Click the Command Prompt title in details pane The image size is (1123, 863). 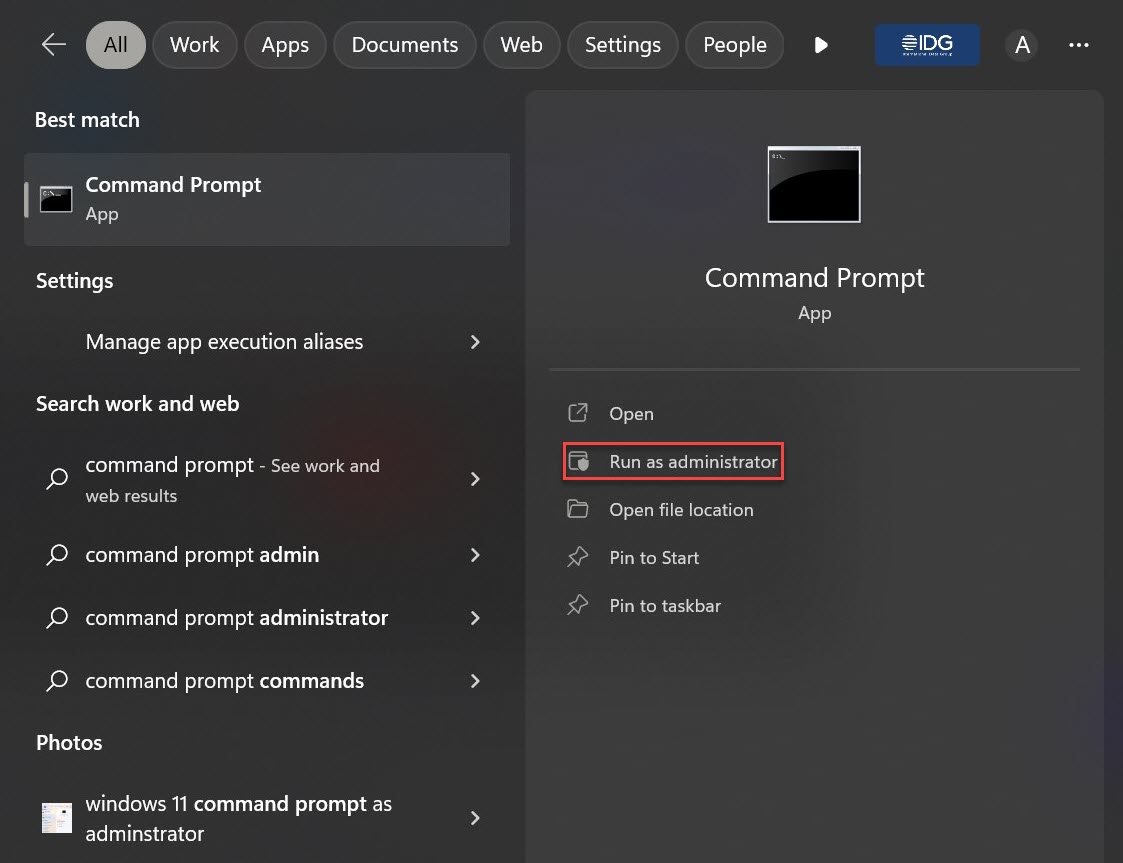click(814, 278)
